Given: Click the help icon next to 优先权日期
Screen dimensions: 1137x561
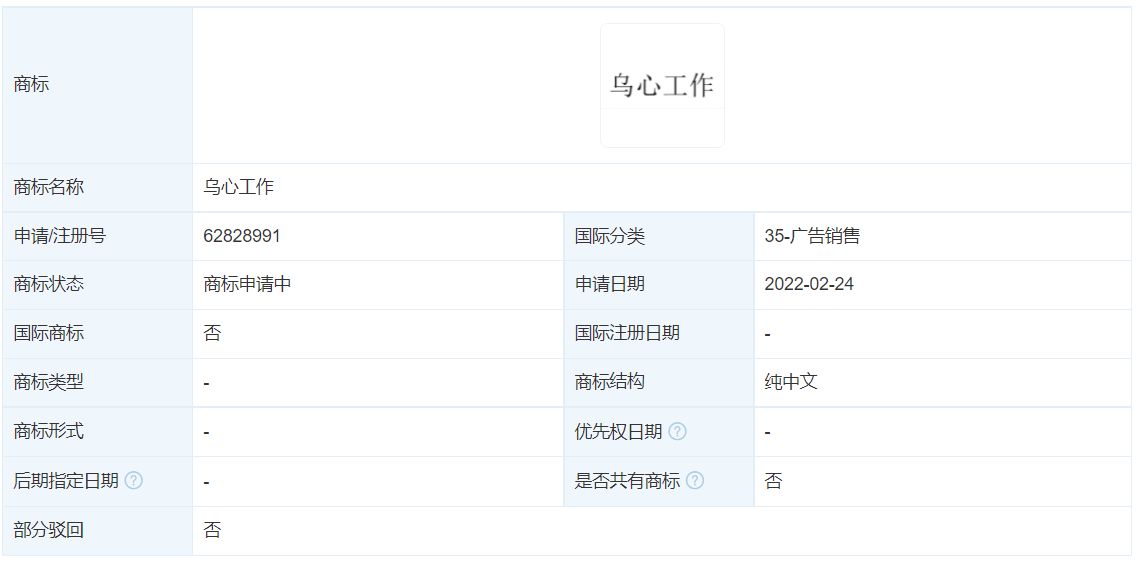Looking at the screenshot, I should click(677, 432).
